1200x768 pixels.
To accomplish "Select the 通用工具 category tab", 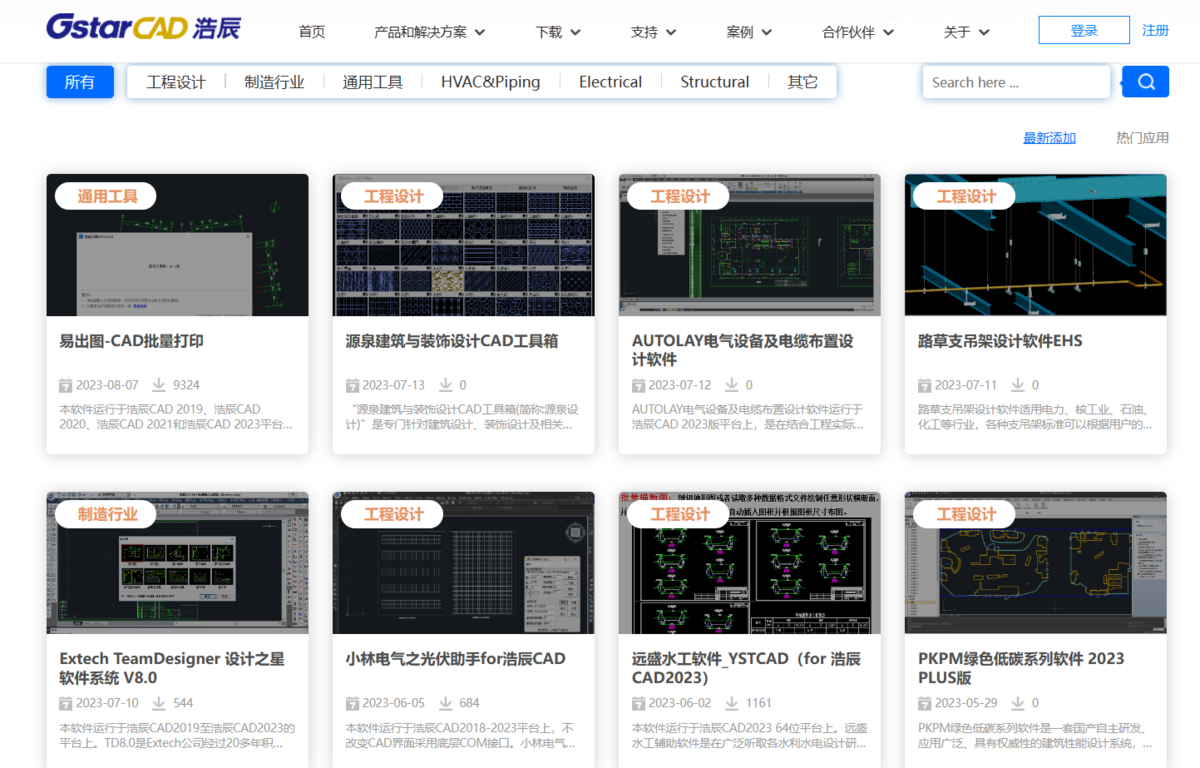I will [372, 82].
